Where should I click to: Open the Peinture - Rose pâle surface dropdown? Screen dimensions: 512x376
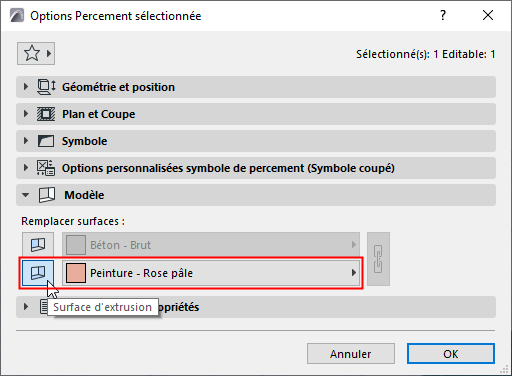[211, 273]
